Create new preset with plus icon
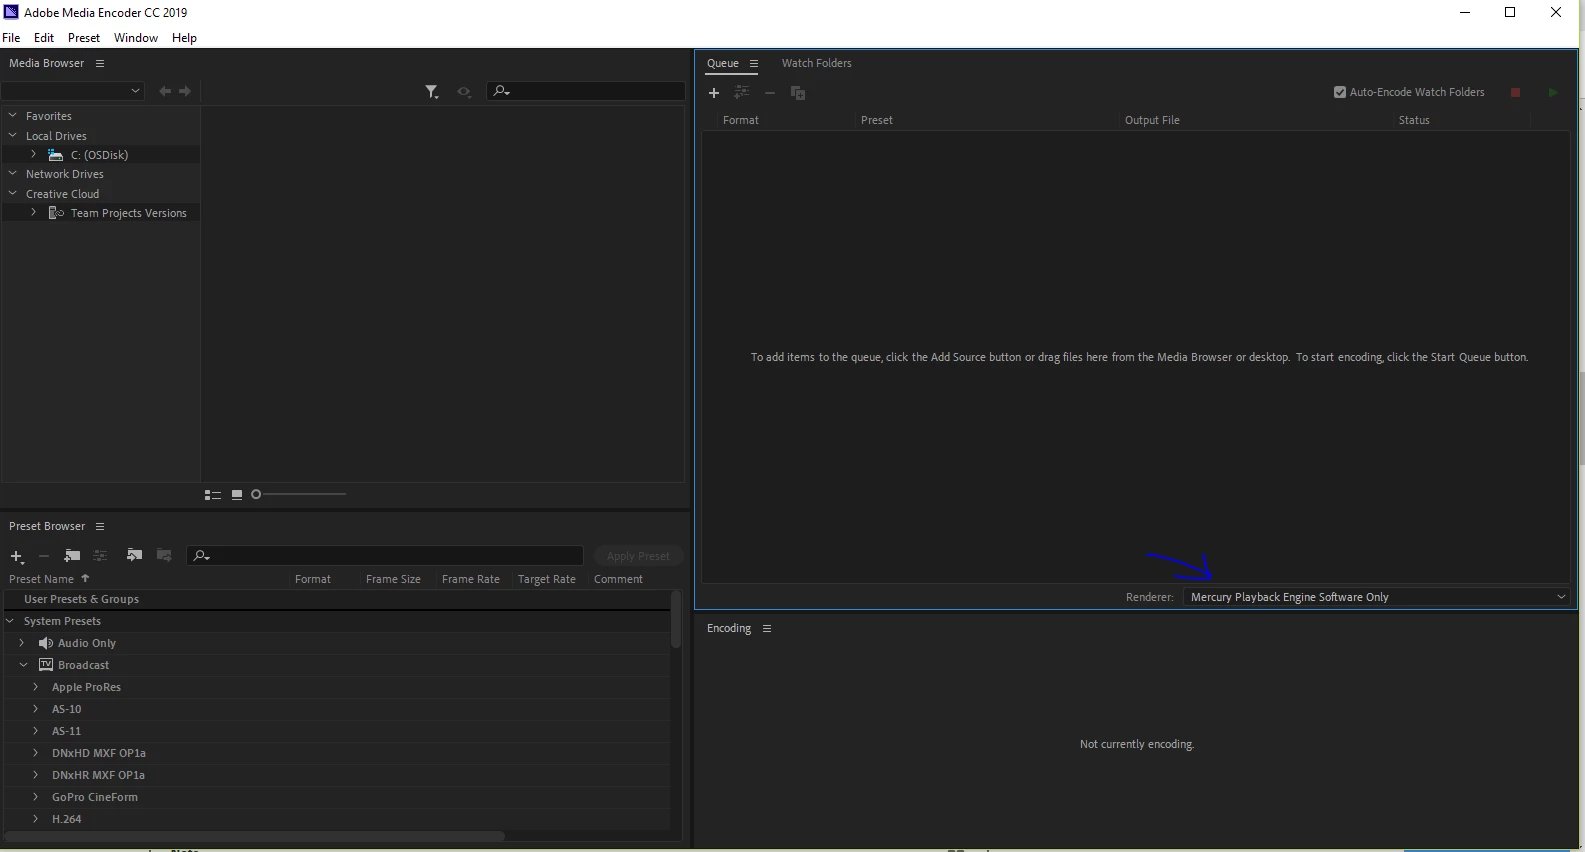1585x852 pixels. (17, 556)
